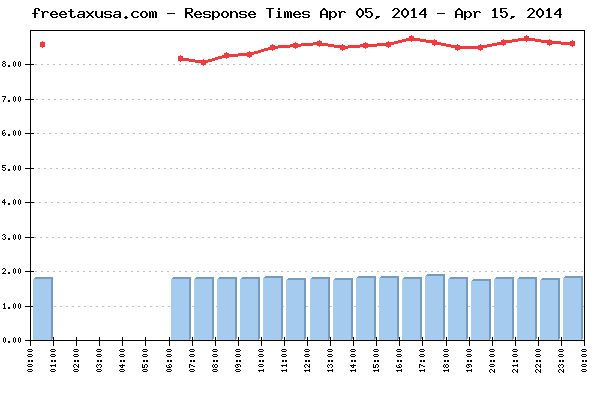Select the blue bar between 10:00 and 11:00

click(273, 308)
